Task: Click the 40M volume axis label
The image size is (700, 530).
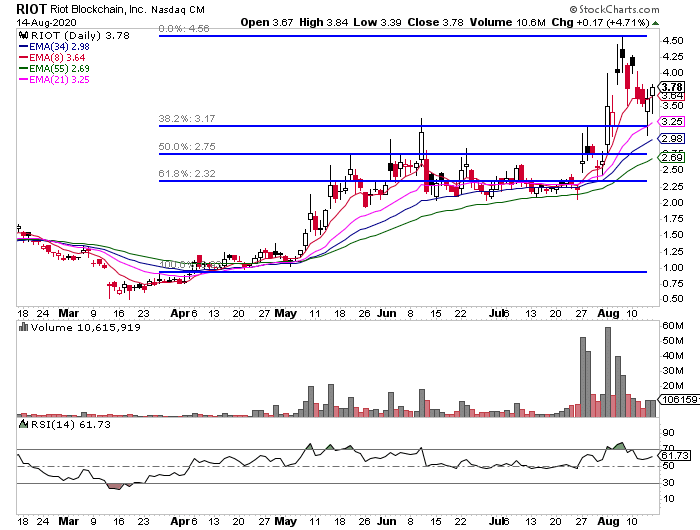Action: click(x=672, y=356)
